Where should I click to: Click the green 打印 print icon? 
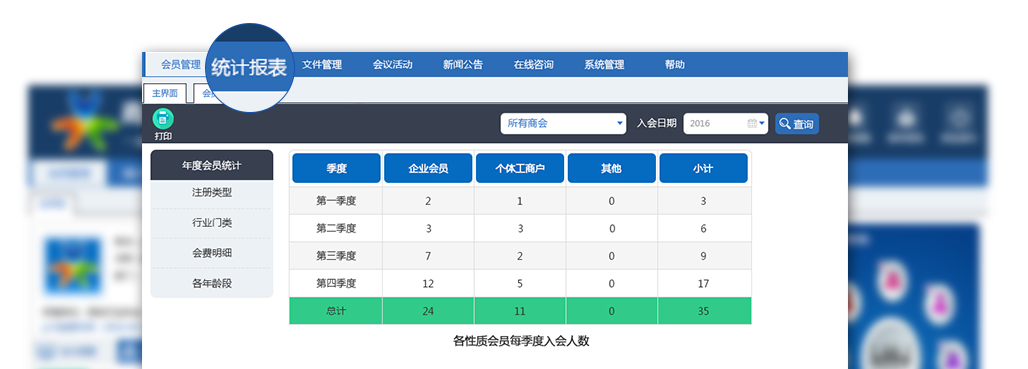pos(163,119)
